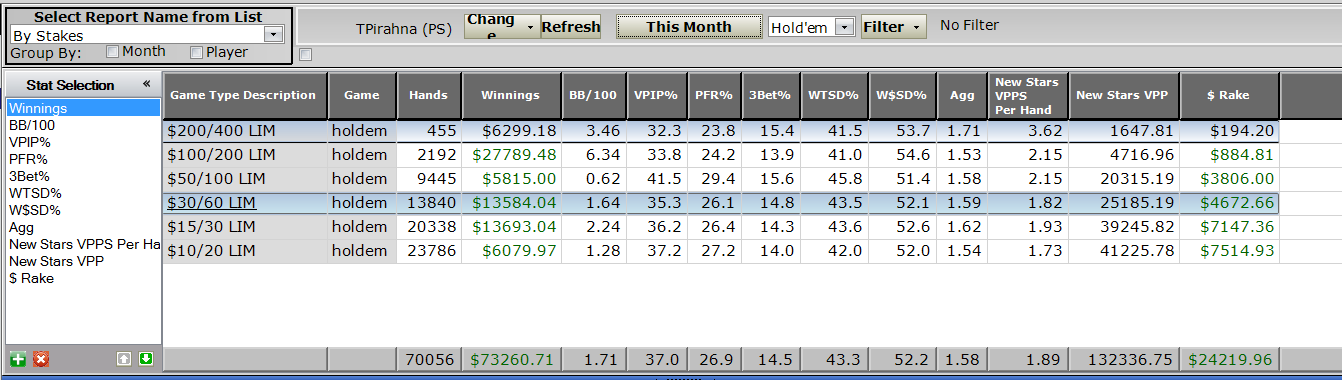
Task: Click the $7514.93 rake cell
Action: tap(1230, 251)
